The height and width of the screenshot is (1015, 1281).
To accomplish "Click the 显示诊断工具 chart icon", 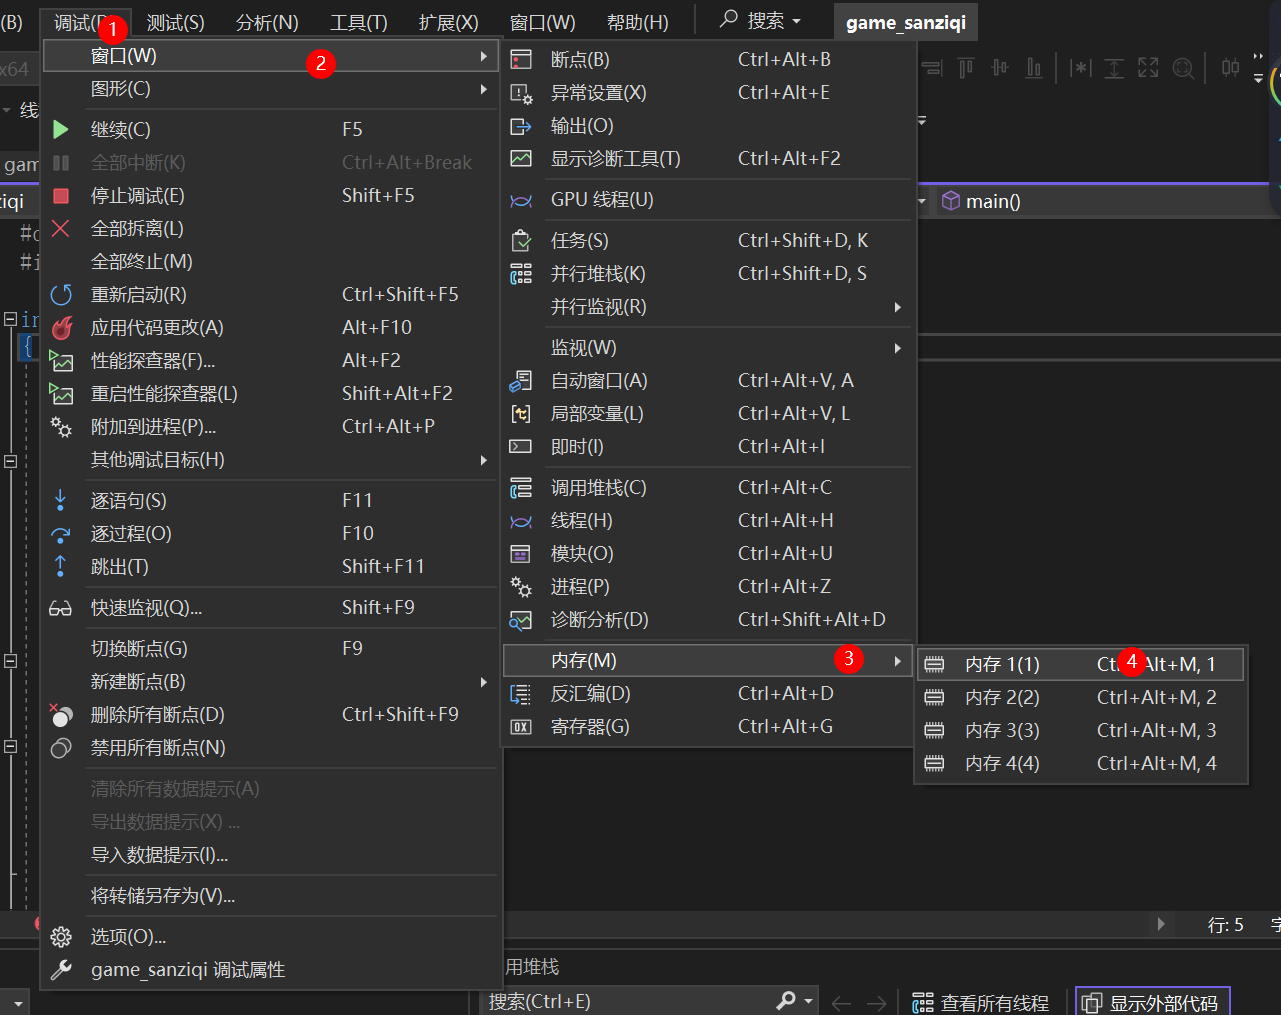I will point(521,159).
